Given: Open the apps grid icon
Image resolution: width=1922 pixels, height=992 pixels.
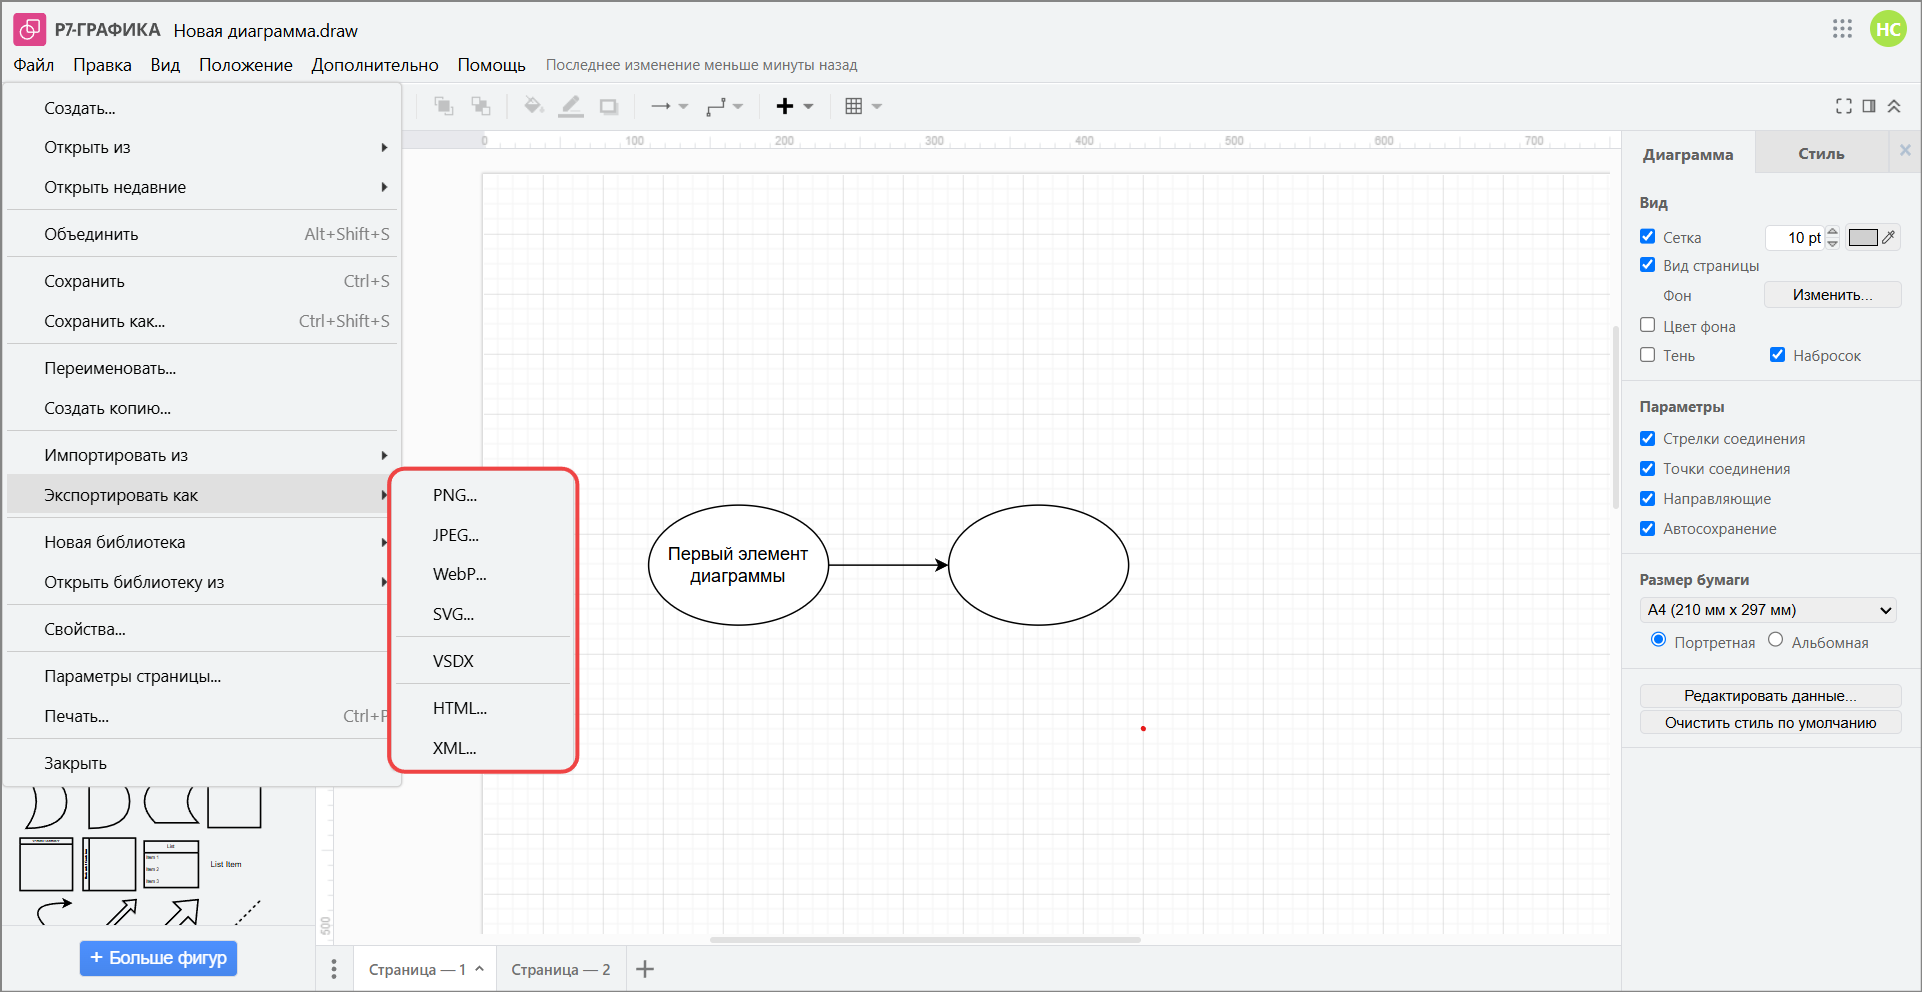Looking at the screenshot, I should click(1843, 29).
